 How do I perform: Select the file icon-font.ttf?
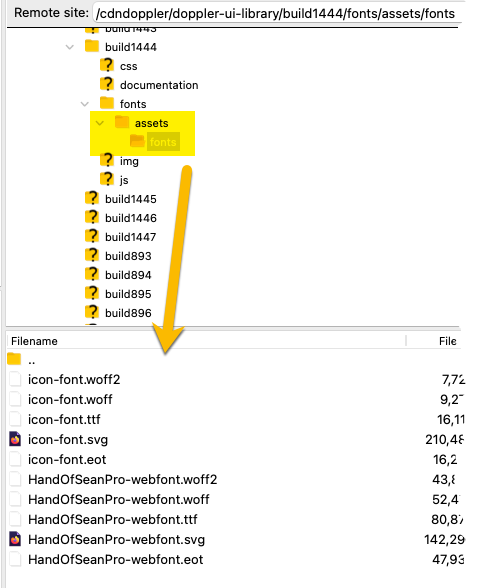(x=64, y=419)
